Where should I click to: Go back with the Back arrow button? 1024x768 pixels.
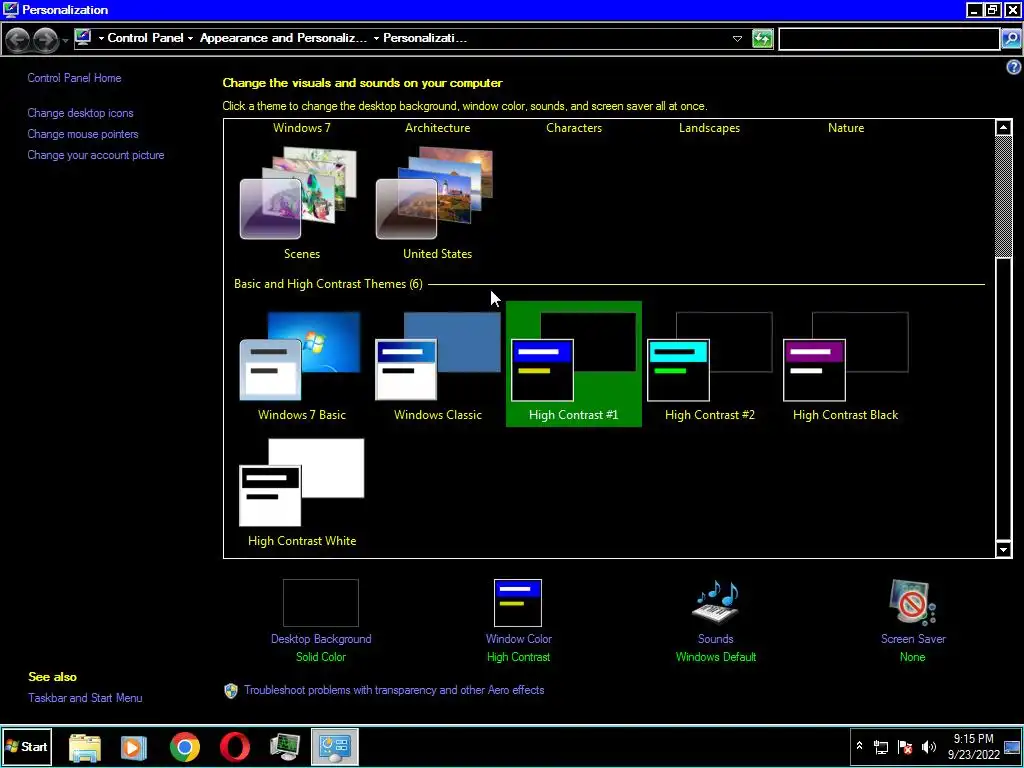(18, 40)
